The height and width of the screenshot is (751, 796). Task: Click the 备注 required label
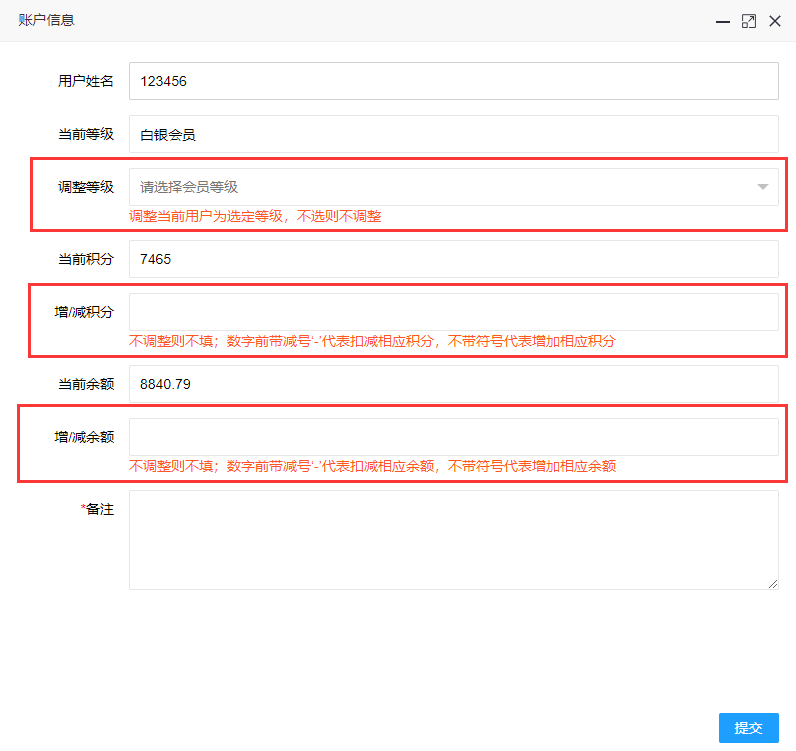[x=97, y=509]
